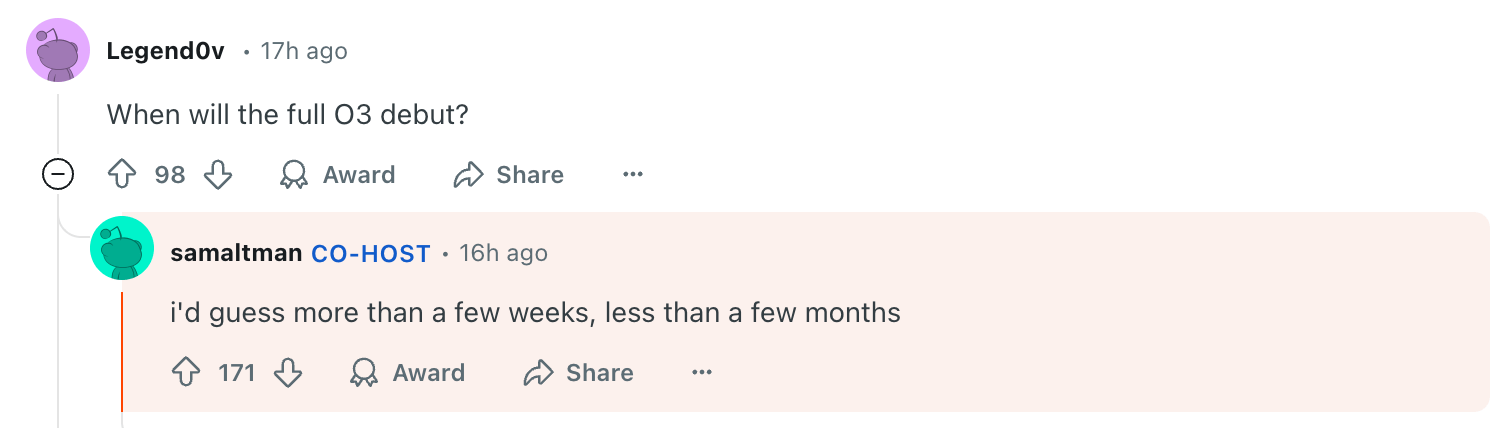The image size is (1510, 428).
Task: Open the 16h ago reply timestamp
Action: (x=503, y=253)
